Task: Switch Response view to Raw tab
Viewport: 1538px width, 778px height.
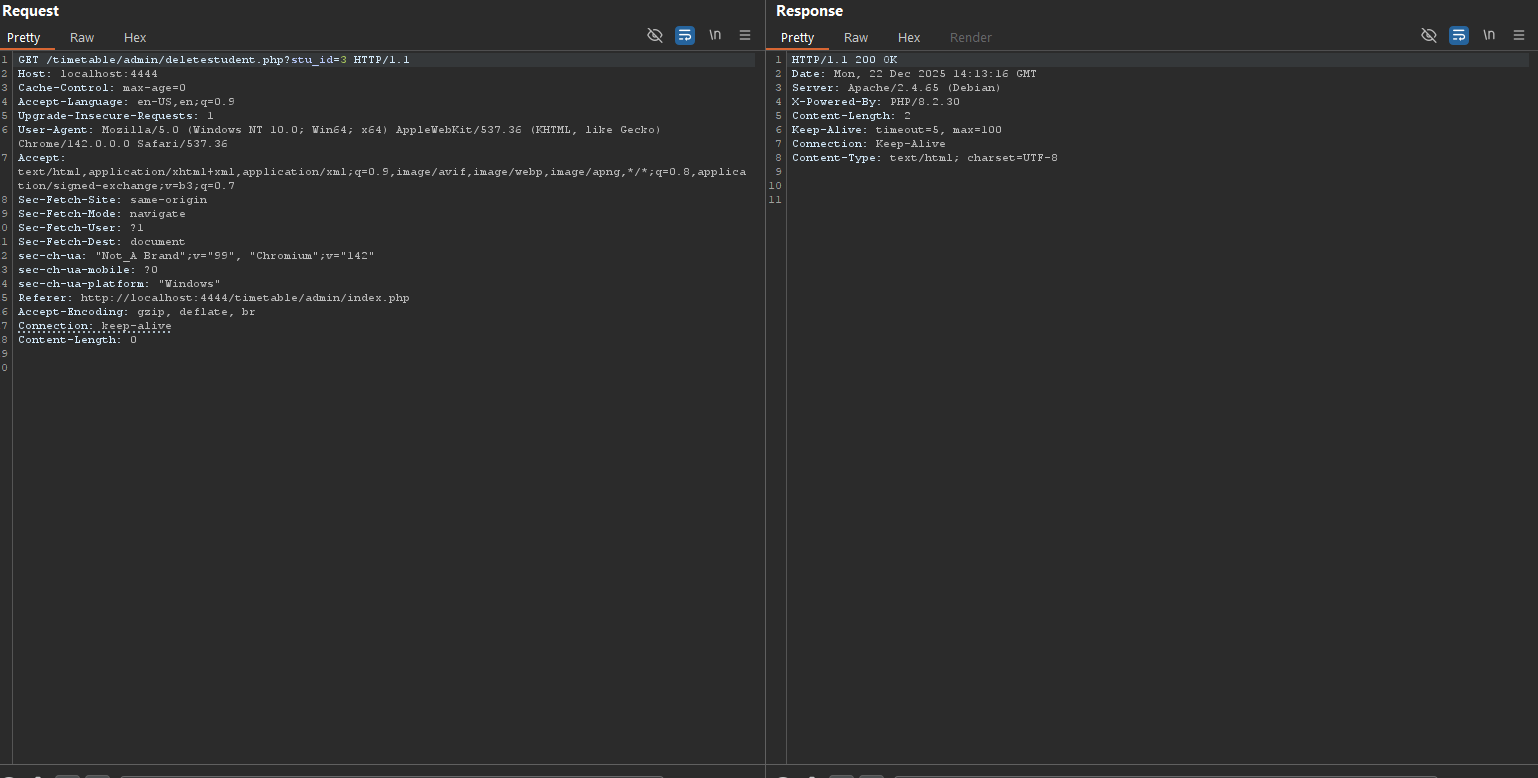Action: tap(856, 38)
